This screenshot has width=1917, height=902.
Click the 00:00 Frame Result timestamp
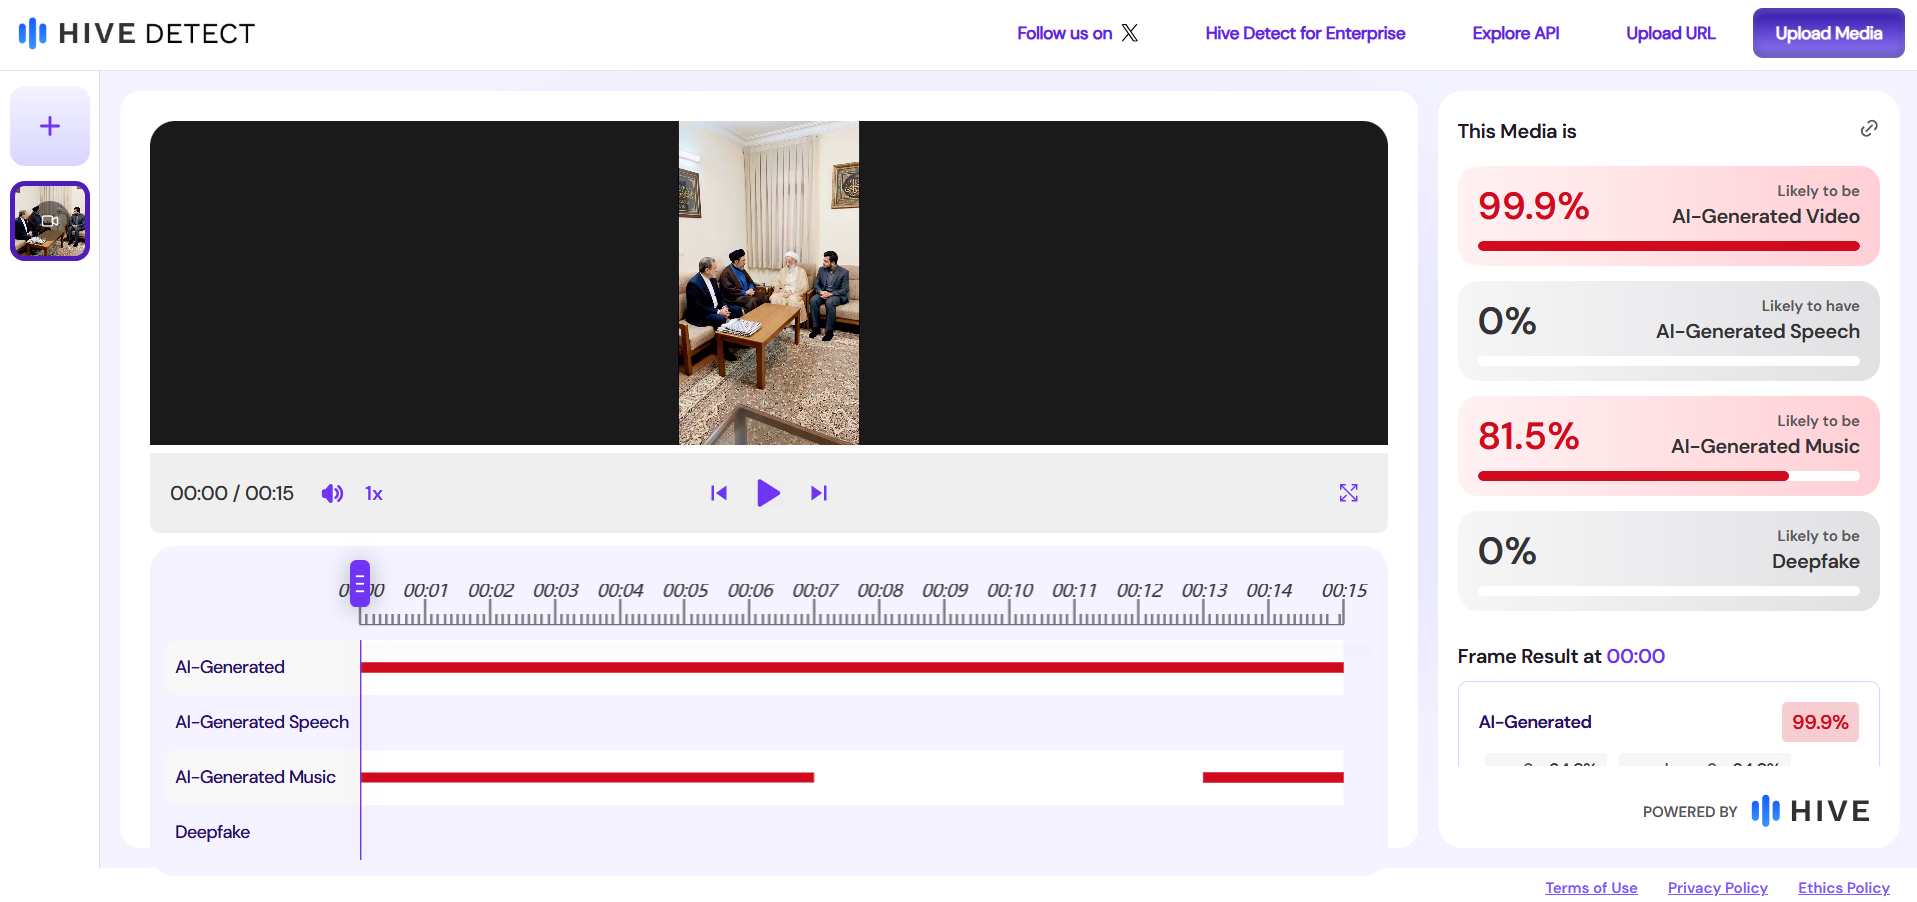coord(1635,656)
